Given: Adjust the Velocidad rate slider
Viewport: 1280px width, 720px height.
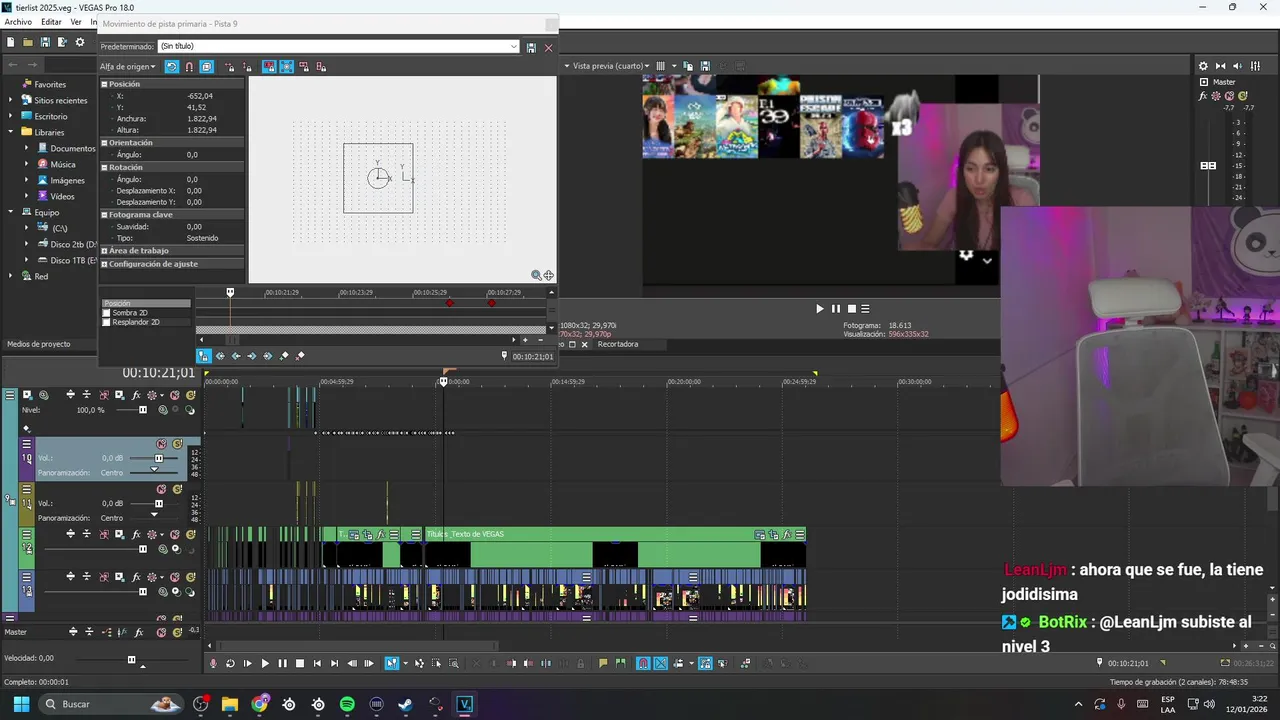Looking at the screenshot, I should pyautogui.click(x=131, y=660).
